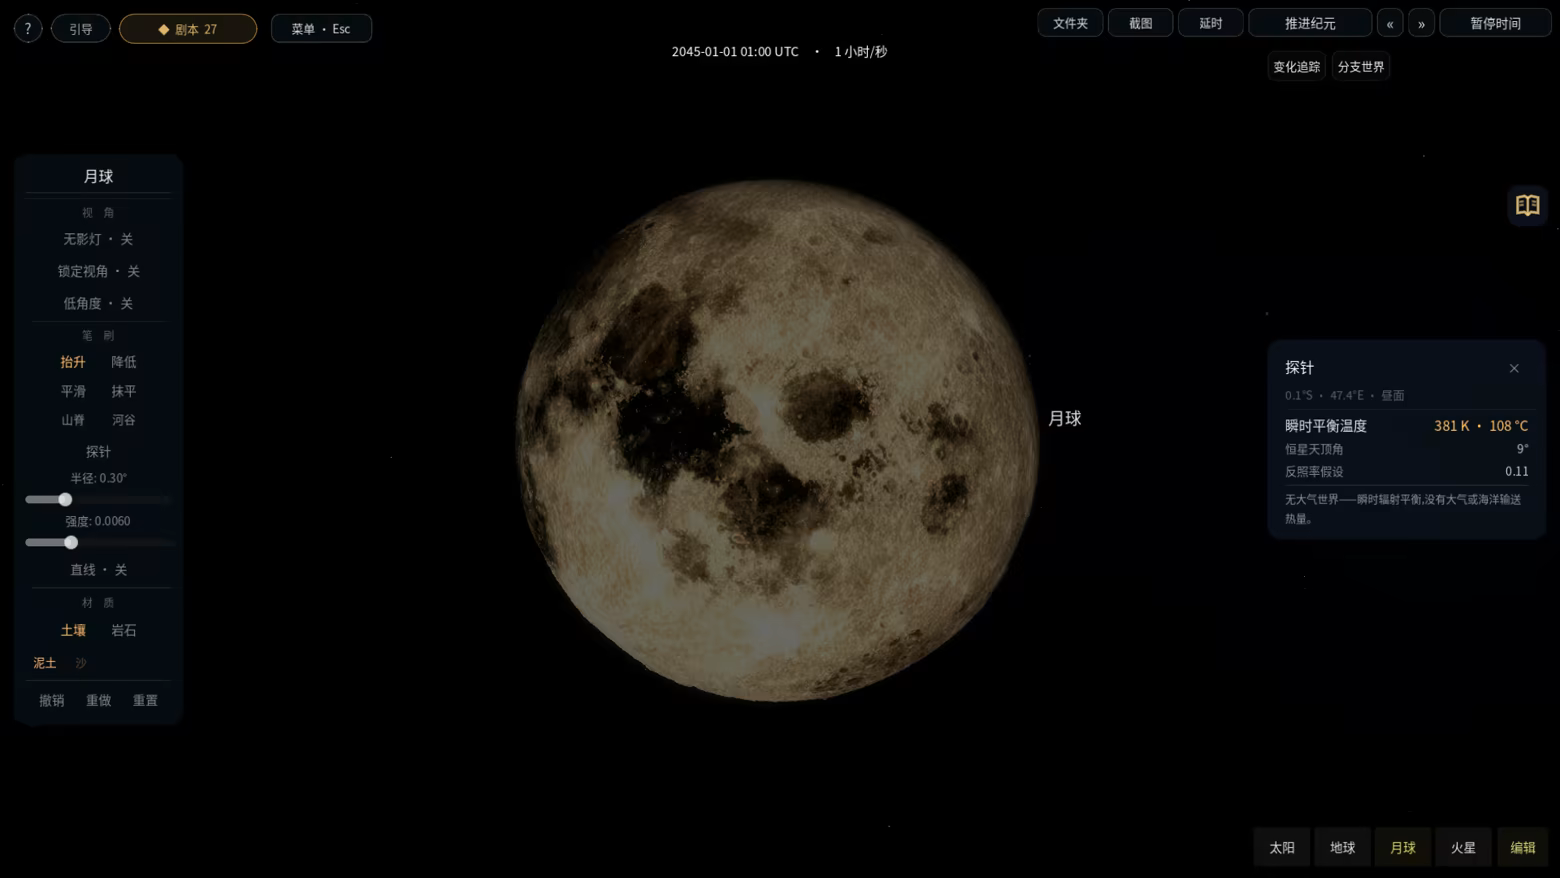
Task: Toggle 锁定视角 view lock
Action: (98, 271)
